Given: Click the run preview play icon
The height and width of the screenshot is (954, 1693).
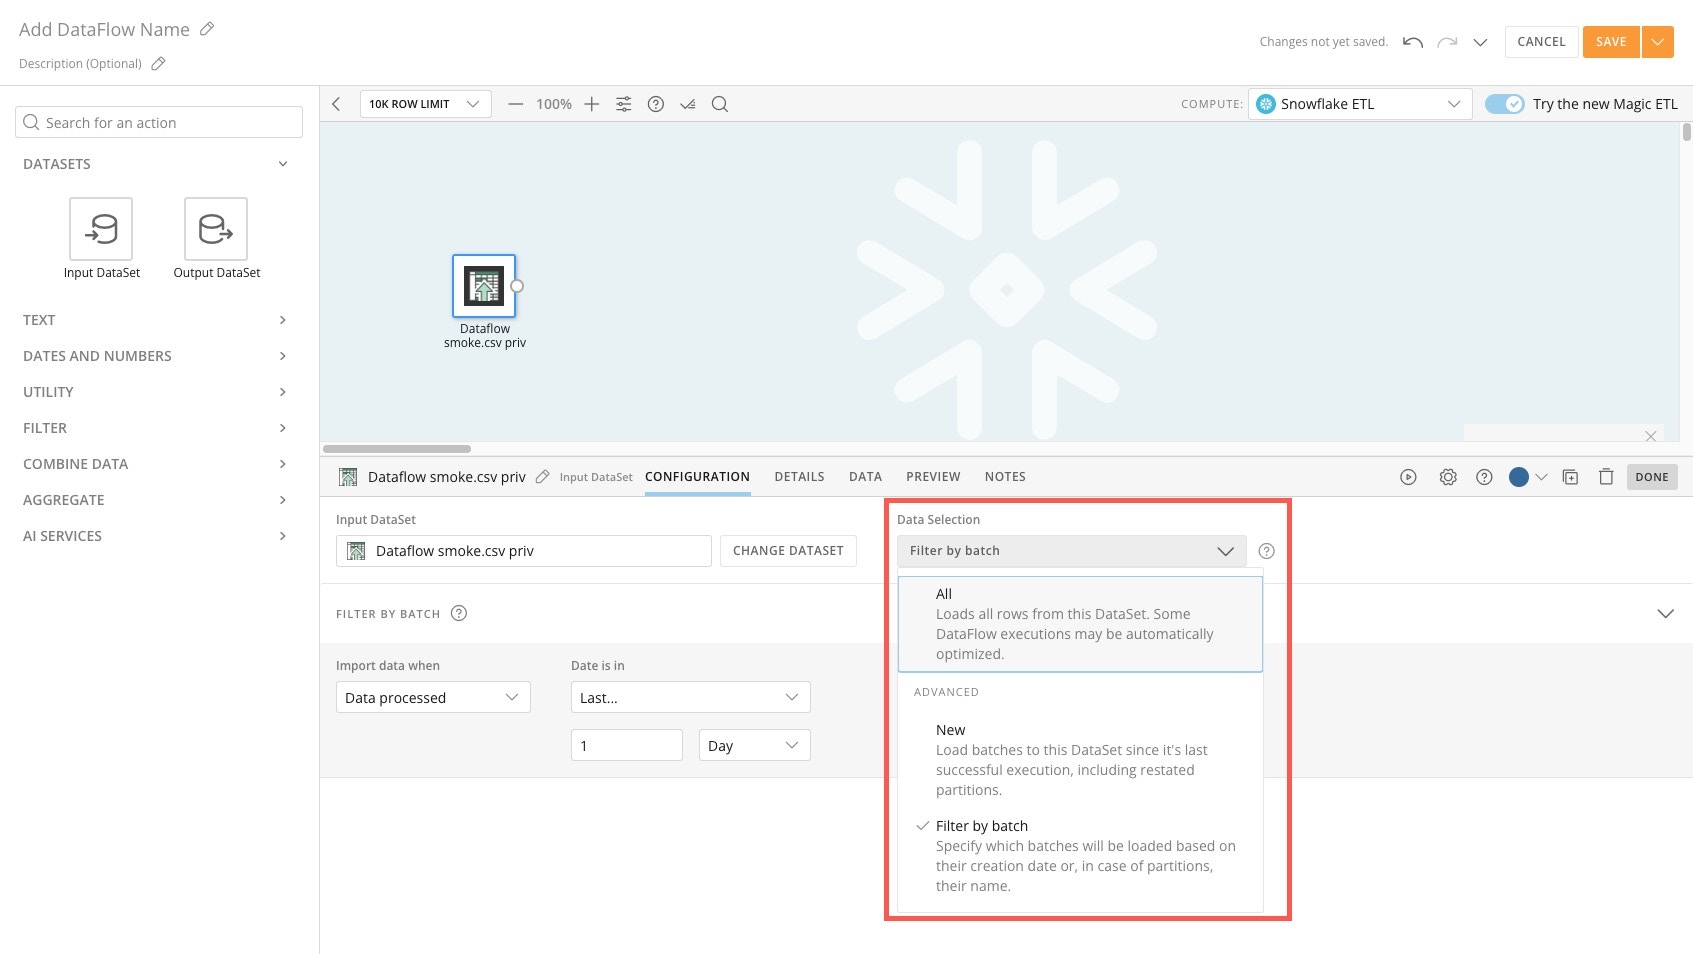Looking at the screenshot, I should point(1408,477).
